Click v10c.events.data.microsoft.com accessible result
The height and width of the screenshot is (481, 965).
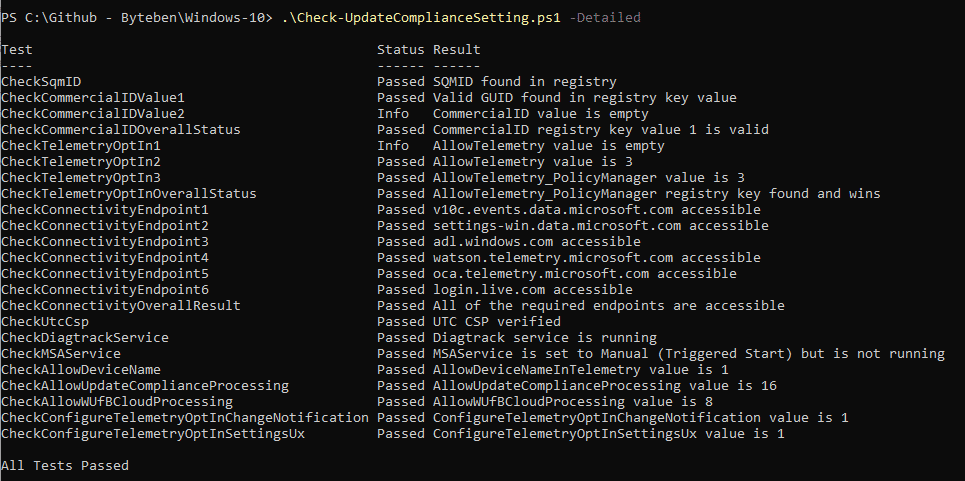point(597,209)
